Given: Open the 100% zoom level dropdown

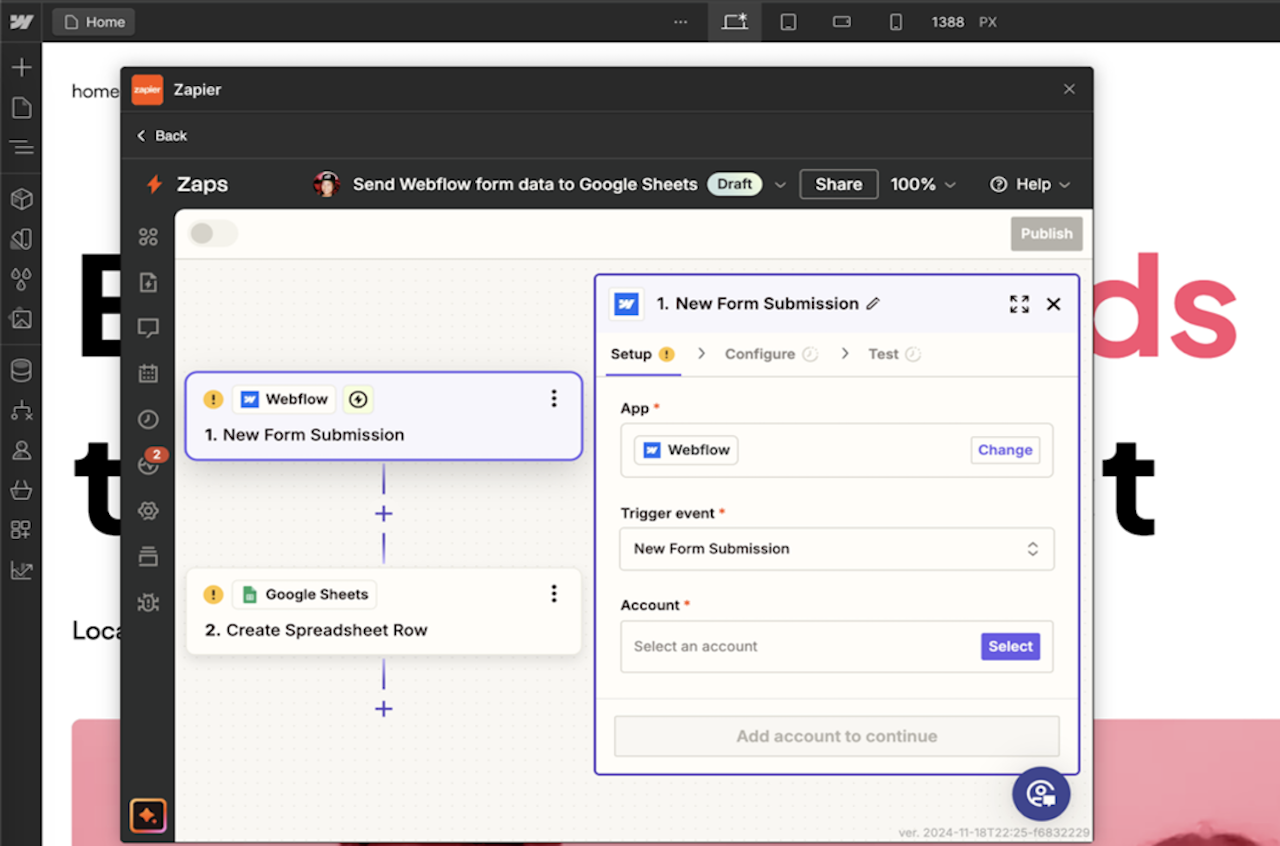Looking at the screenshot, I should (x=922, y=184).
